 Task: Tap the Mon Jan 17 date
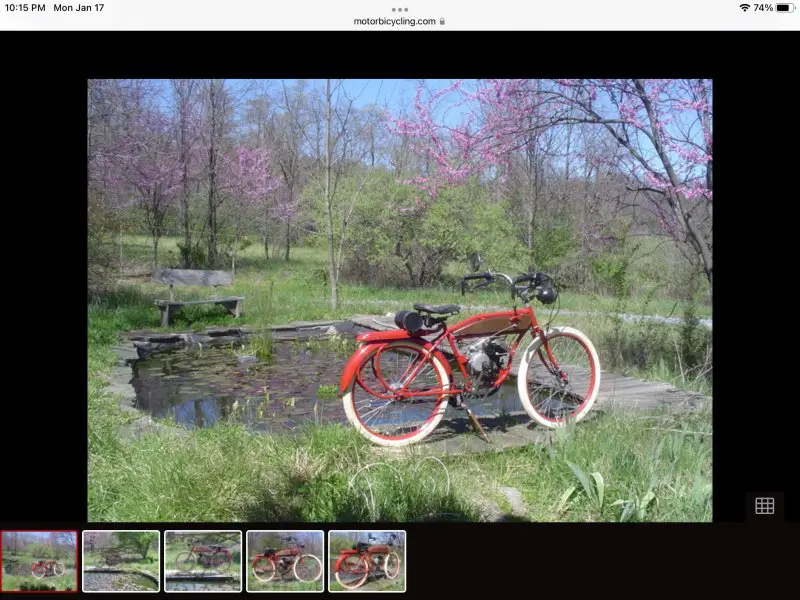click(78, 8)
